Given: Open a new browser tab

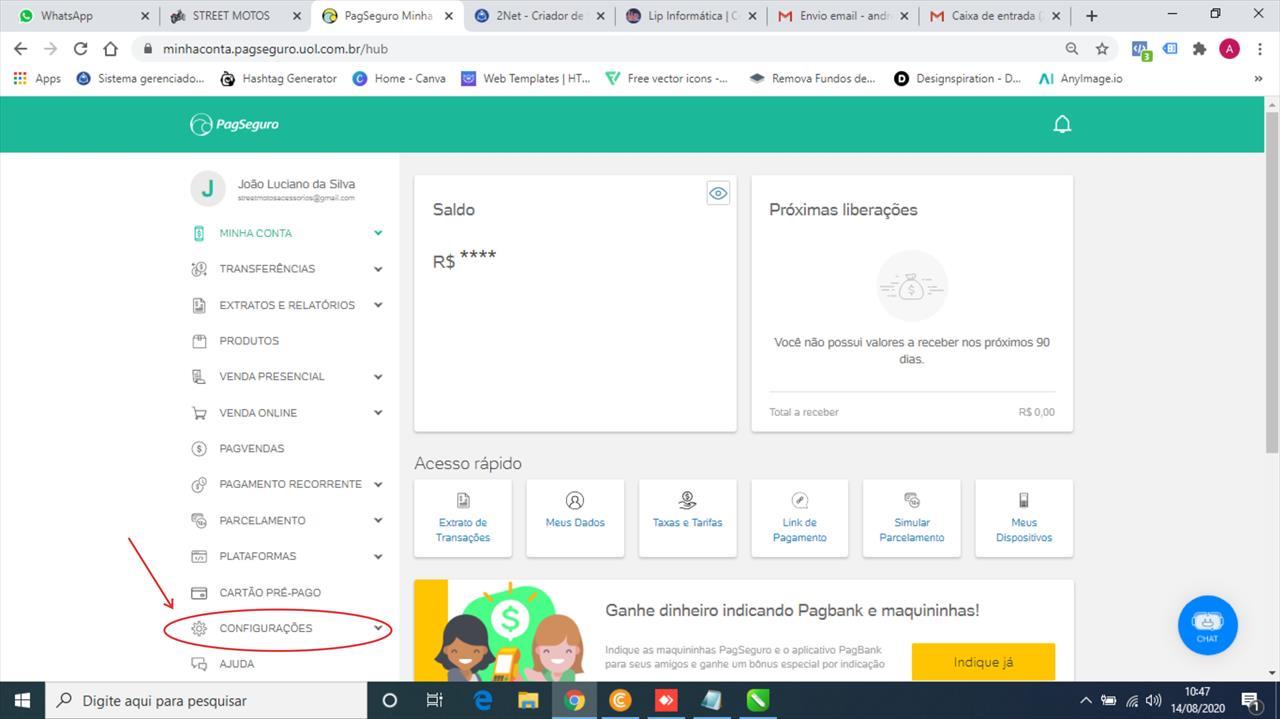Looking at the screenshot, I should tap(1091, 16).
